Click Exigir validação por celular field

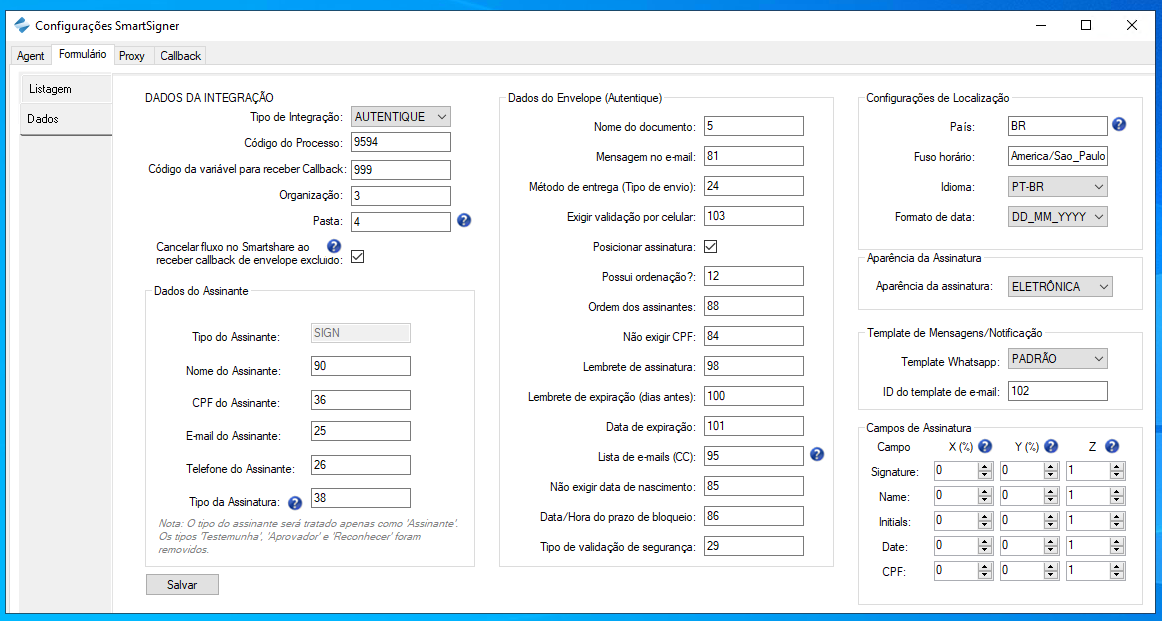(x=754, y=216)
